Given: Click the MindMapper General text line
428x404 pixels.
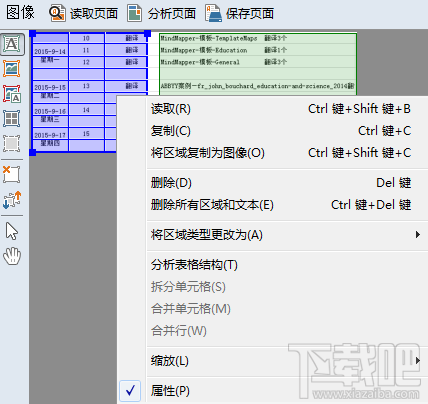Looking at the screenshot, I should tap(224, 62).
